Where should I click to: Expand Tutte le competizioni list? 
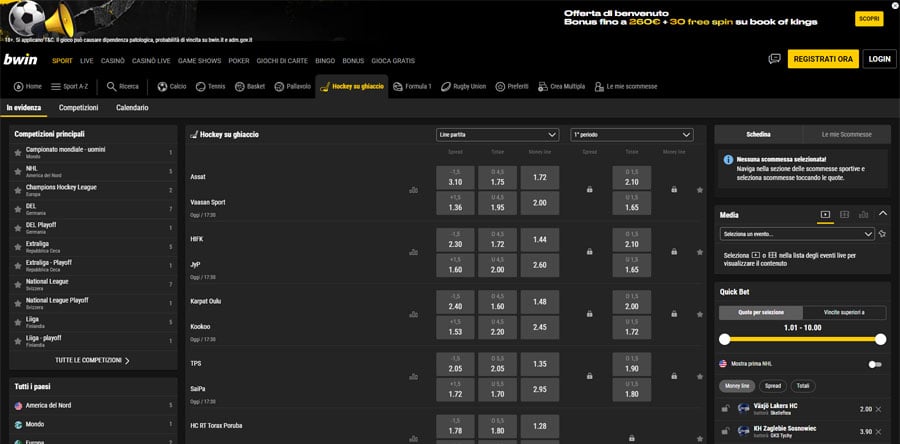[x=93, y=361]
